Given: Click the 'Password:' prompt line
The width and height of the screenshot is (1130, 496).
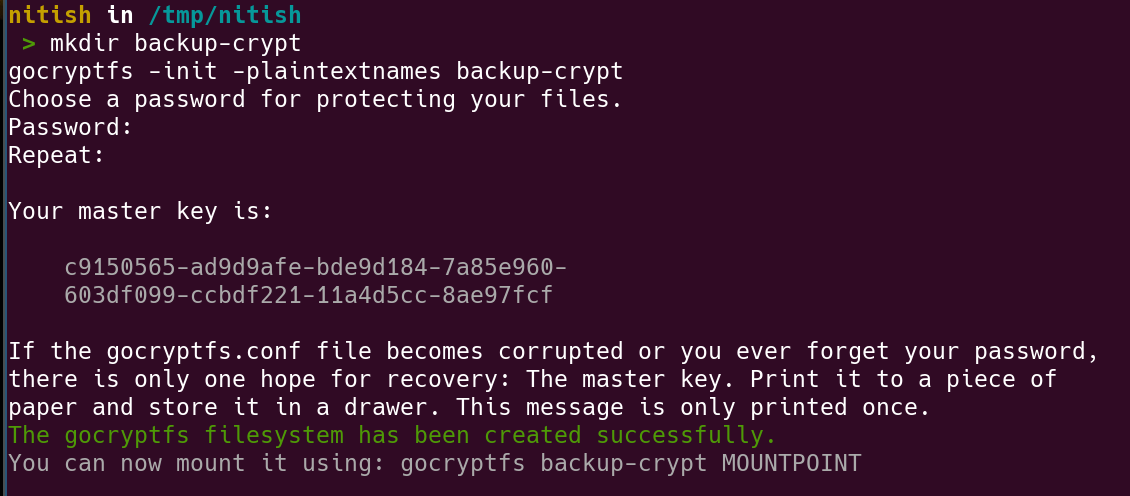Looking at the screenshot, I should point(70,128).
